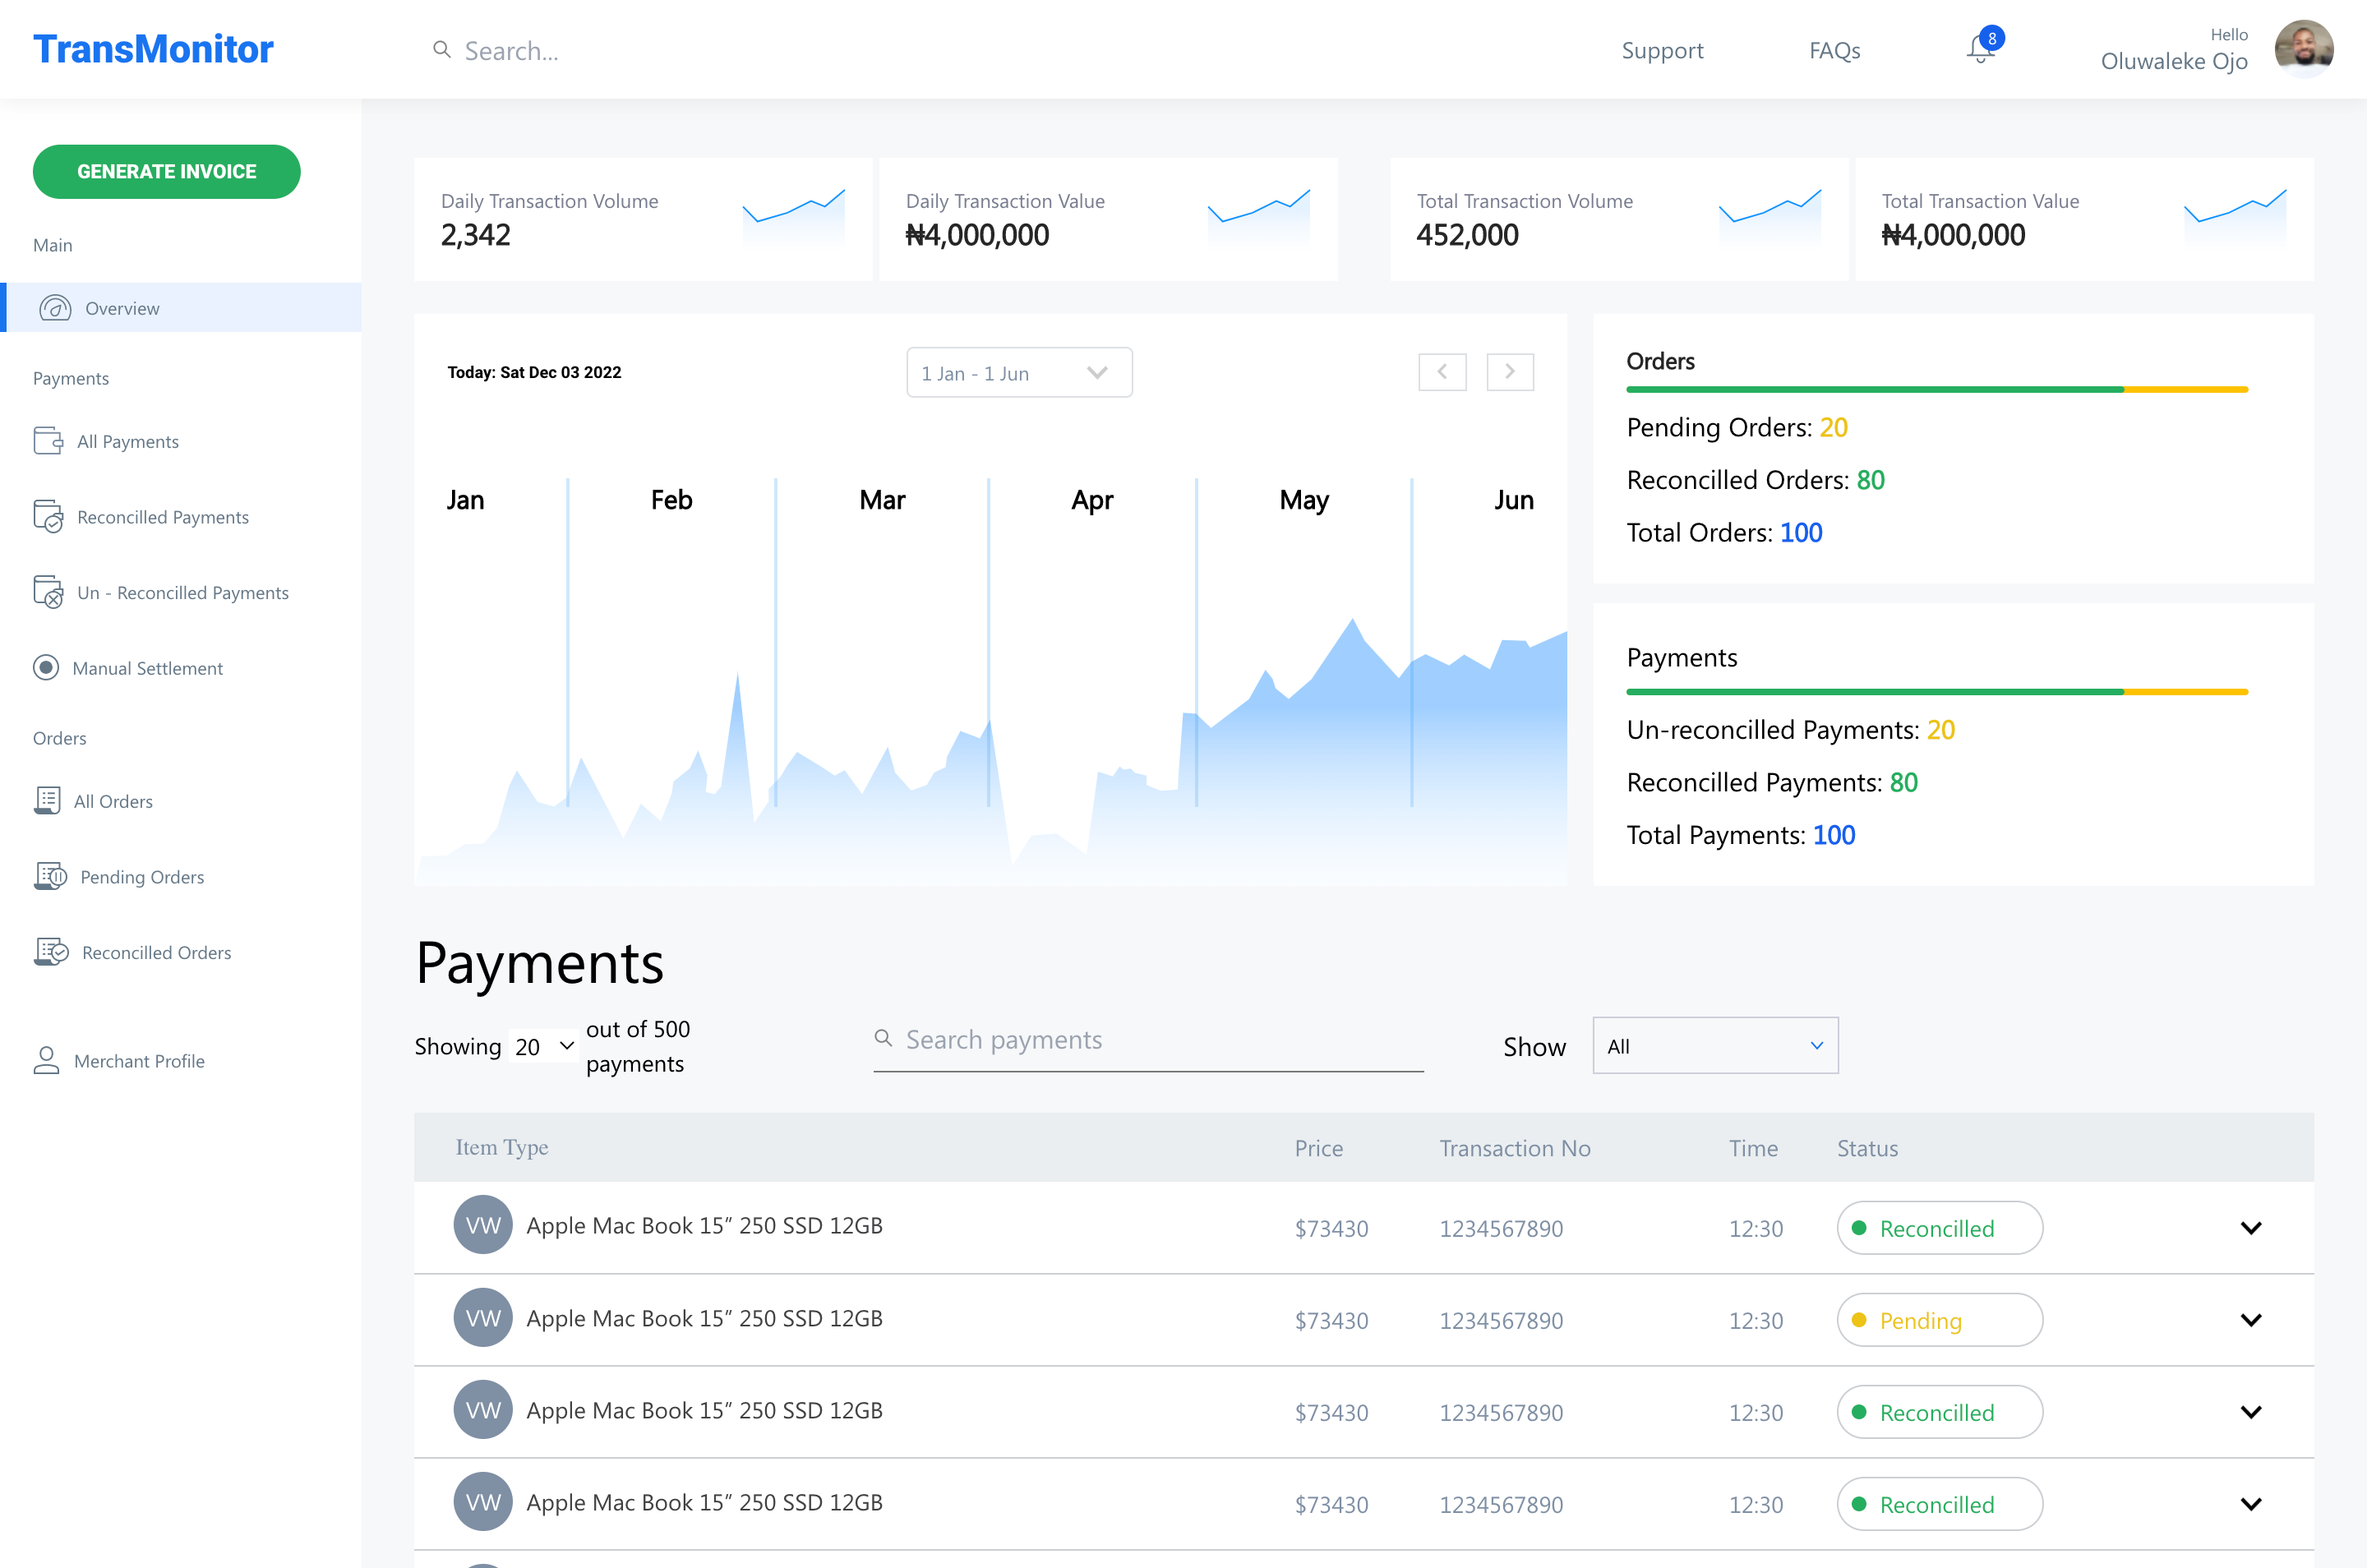The height and width of the screenshot is (1568, 2367).
Task: Expand details of the Pending payment row
Action: pos(2251,1320)
